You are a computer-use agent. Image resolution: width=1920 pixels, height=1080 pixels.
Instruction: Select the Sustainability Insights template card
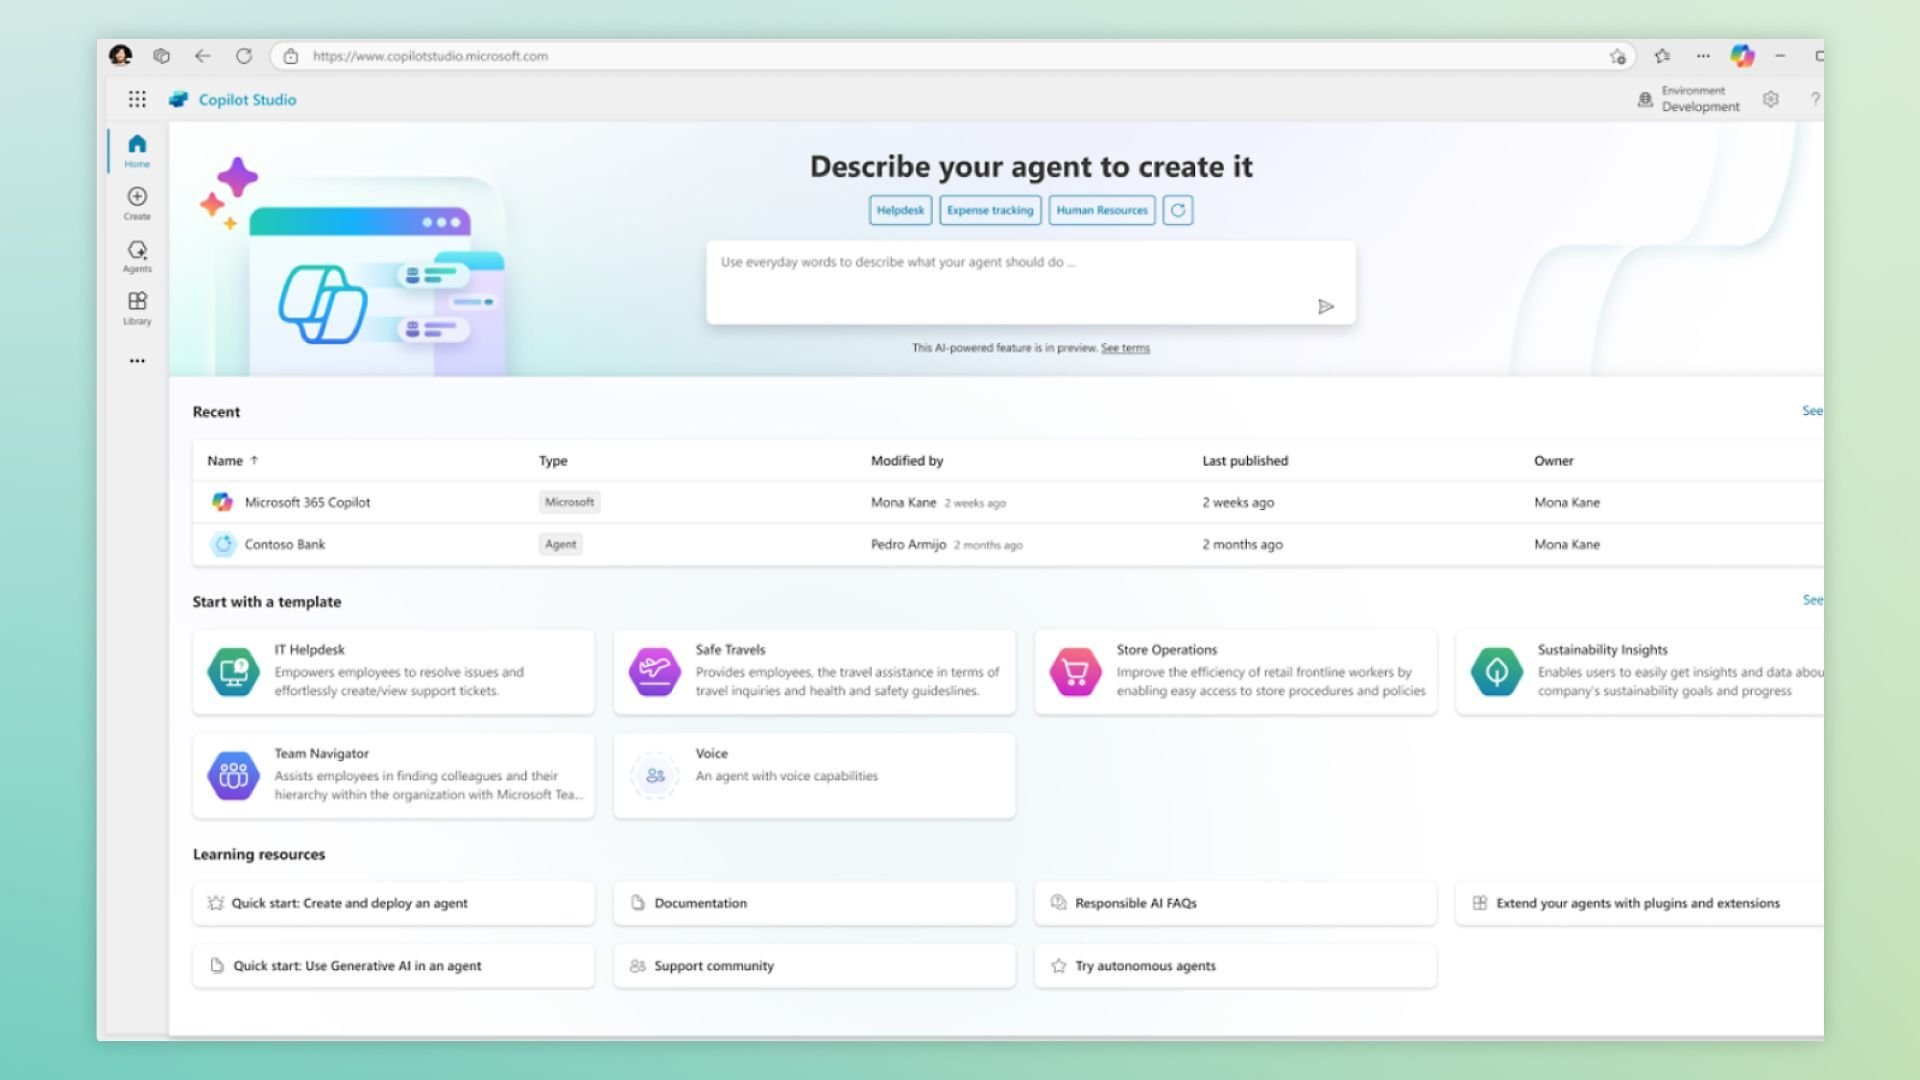coord(1640,671)
